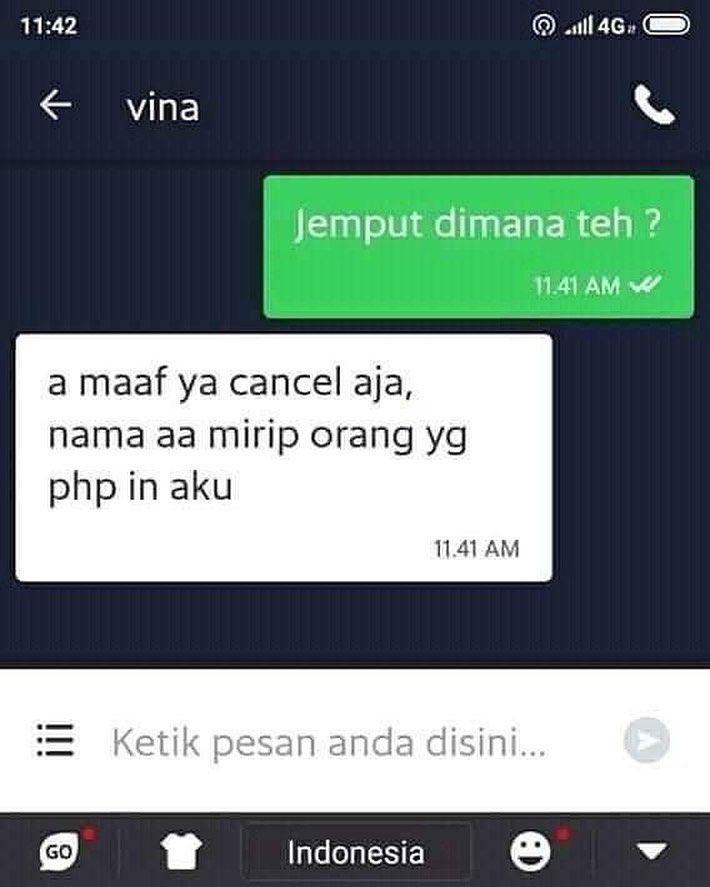This screenshot has width=710, height=887.
Task: Tap the back arrow
Action: [55, 105]
